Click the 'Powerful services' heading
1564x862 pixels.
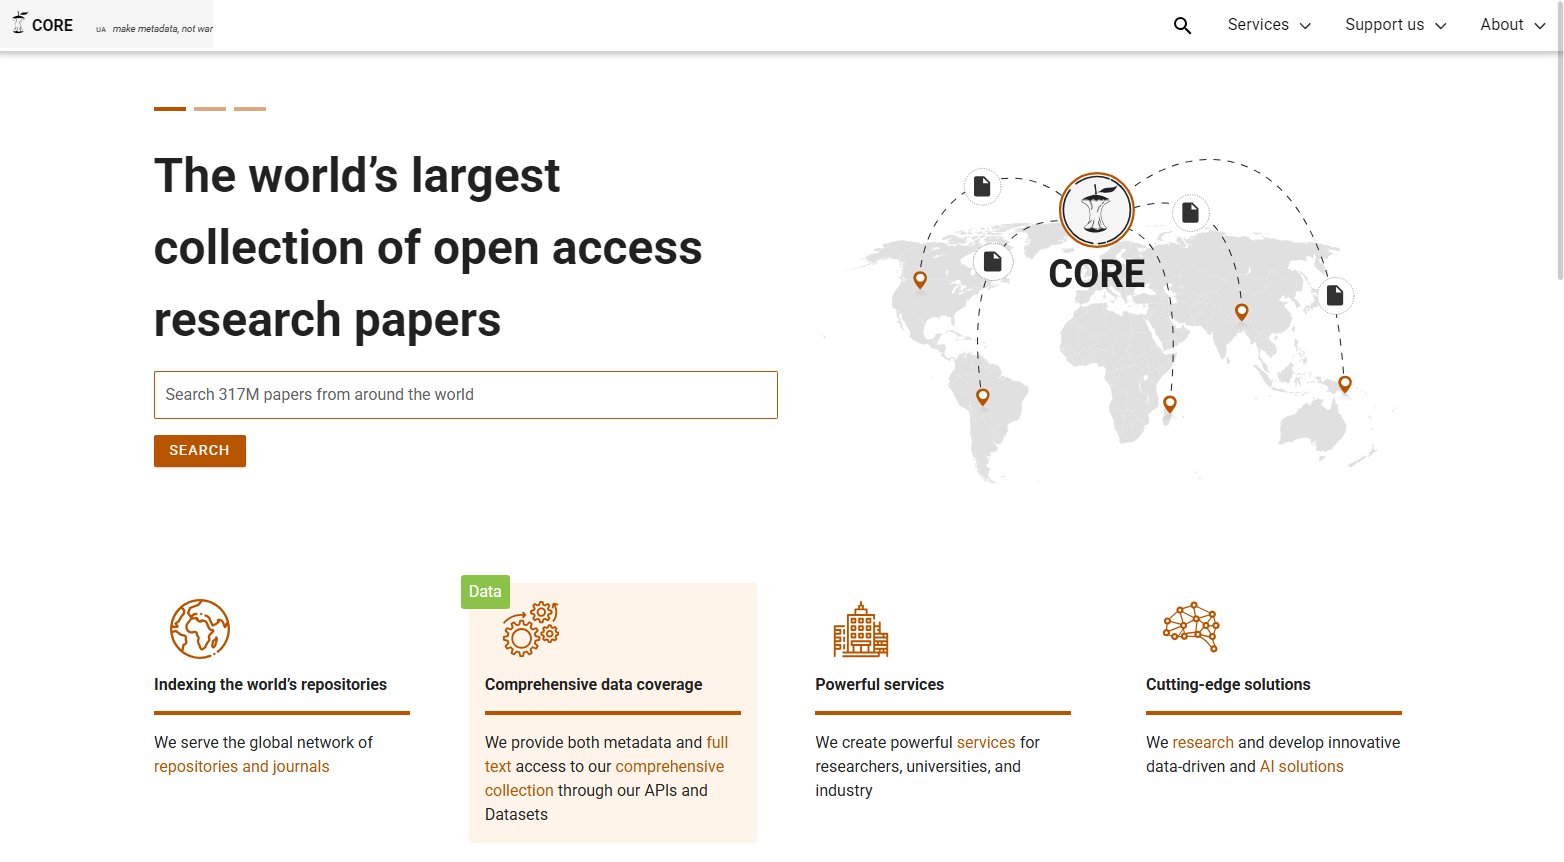(x=880, y=685)
